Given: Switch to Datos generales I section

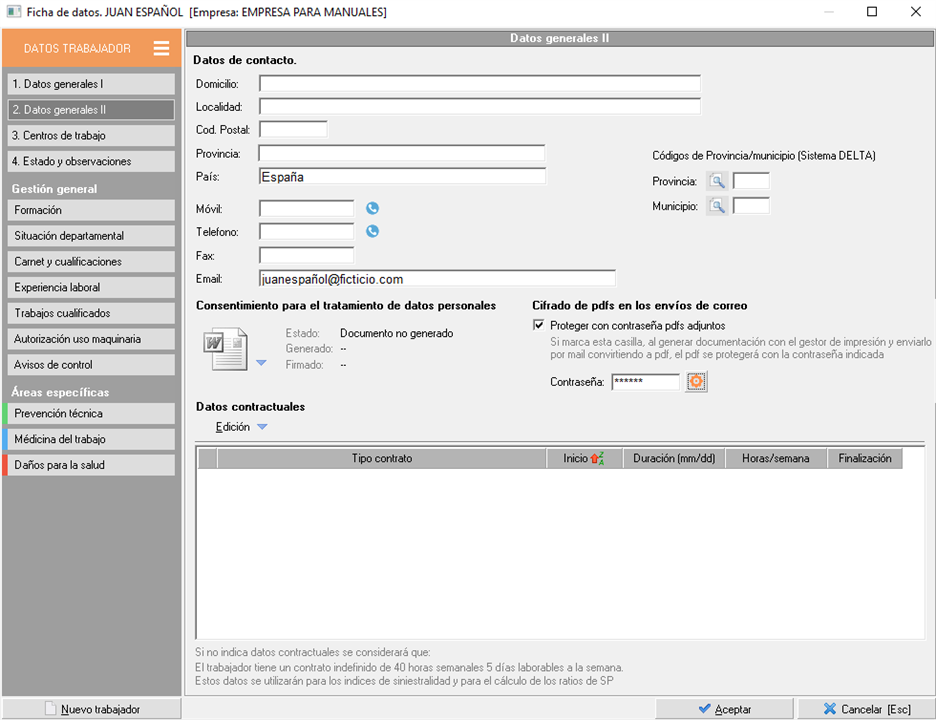Looking at the screenshot, I should click(x=89, y=84).
